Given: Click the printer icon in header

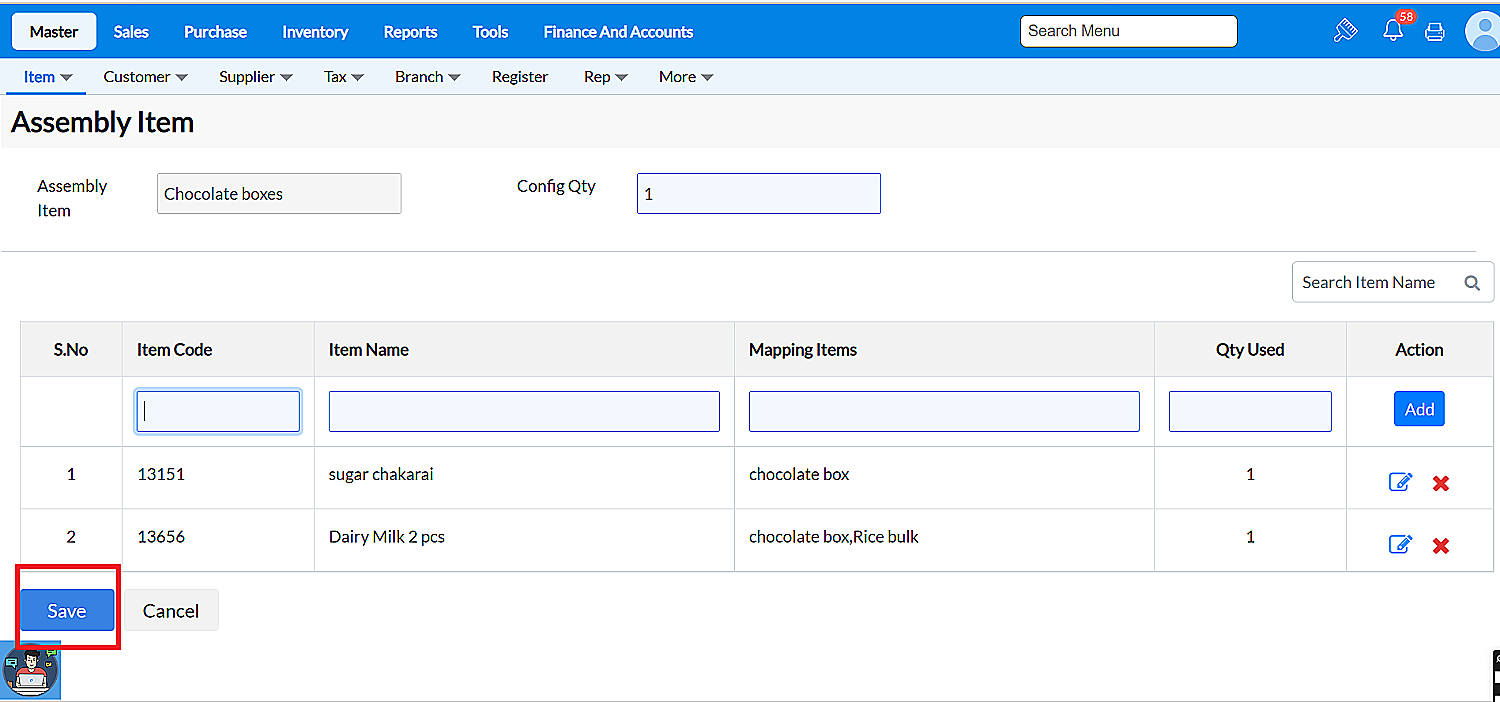Looking at the screenshot, I should 1434,32.
